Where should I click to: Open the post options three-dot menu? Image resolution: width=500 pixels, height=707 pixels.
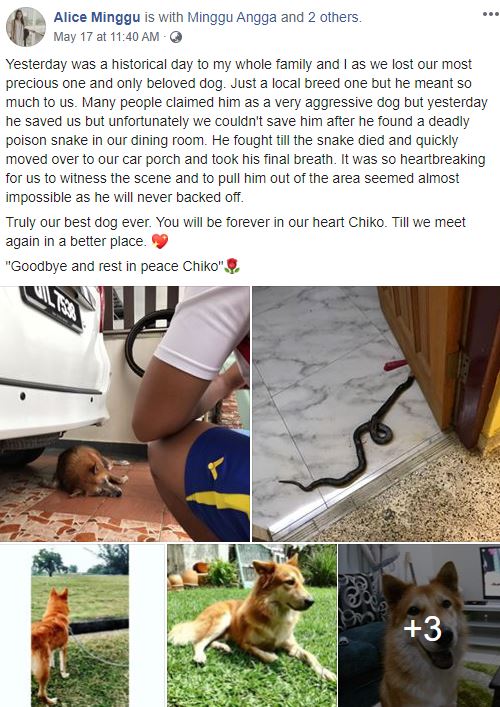click(x=490, y=14)
